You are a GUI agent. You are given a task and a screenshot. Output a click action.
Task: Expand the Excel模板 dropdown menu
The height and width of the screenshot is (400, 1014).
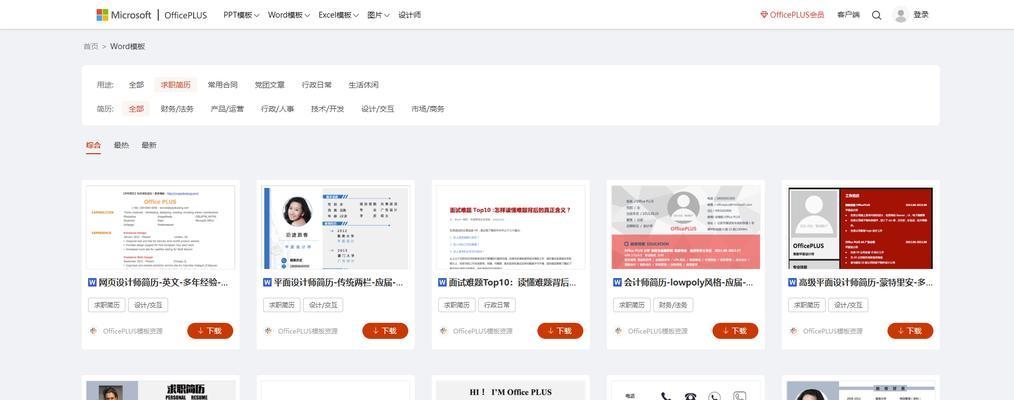coord(338,15)
